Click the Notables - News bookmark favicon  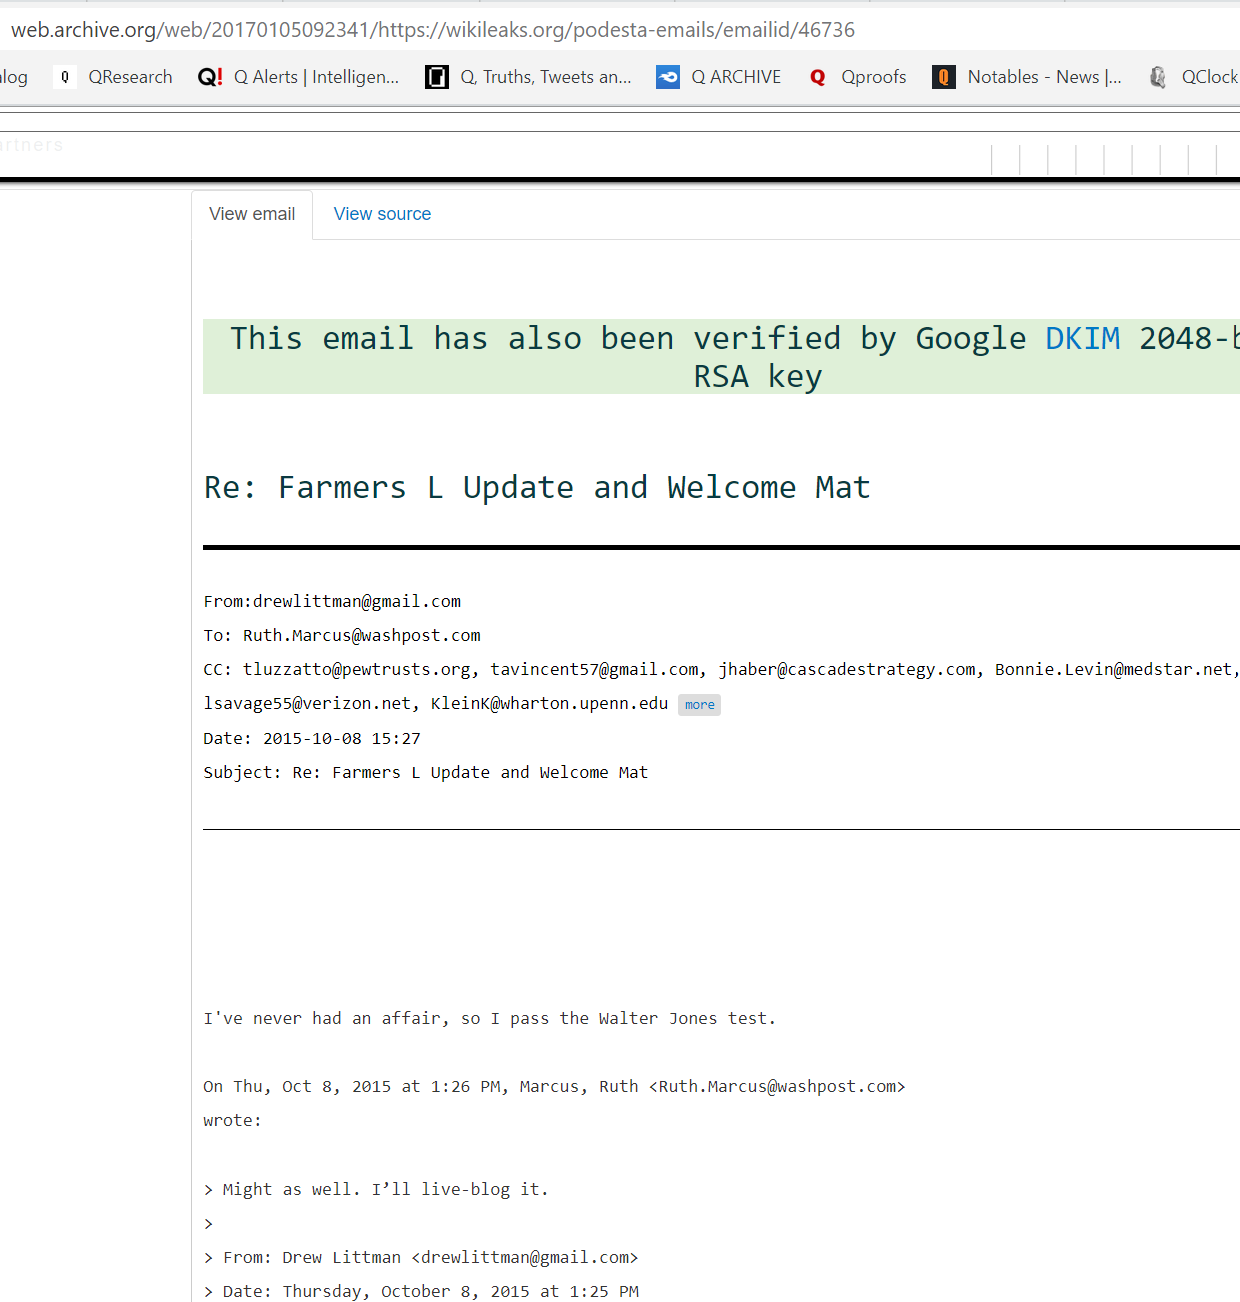943,77
